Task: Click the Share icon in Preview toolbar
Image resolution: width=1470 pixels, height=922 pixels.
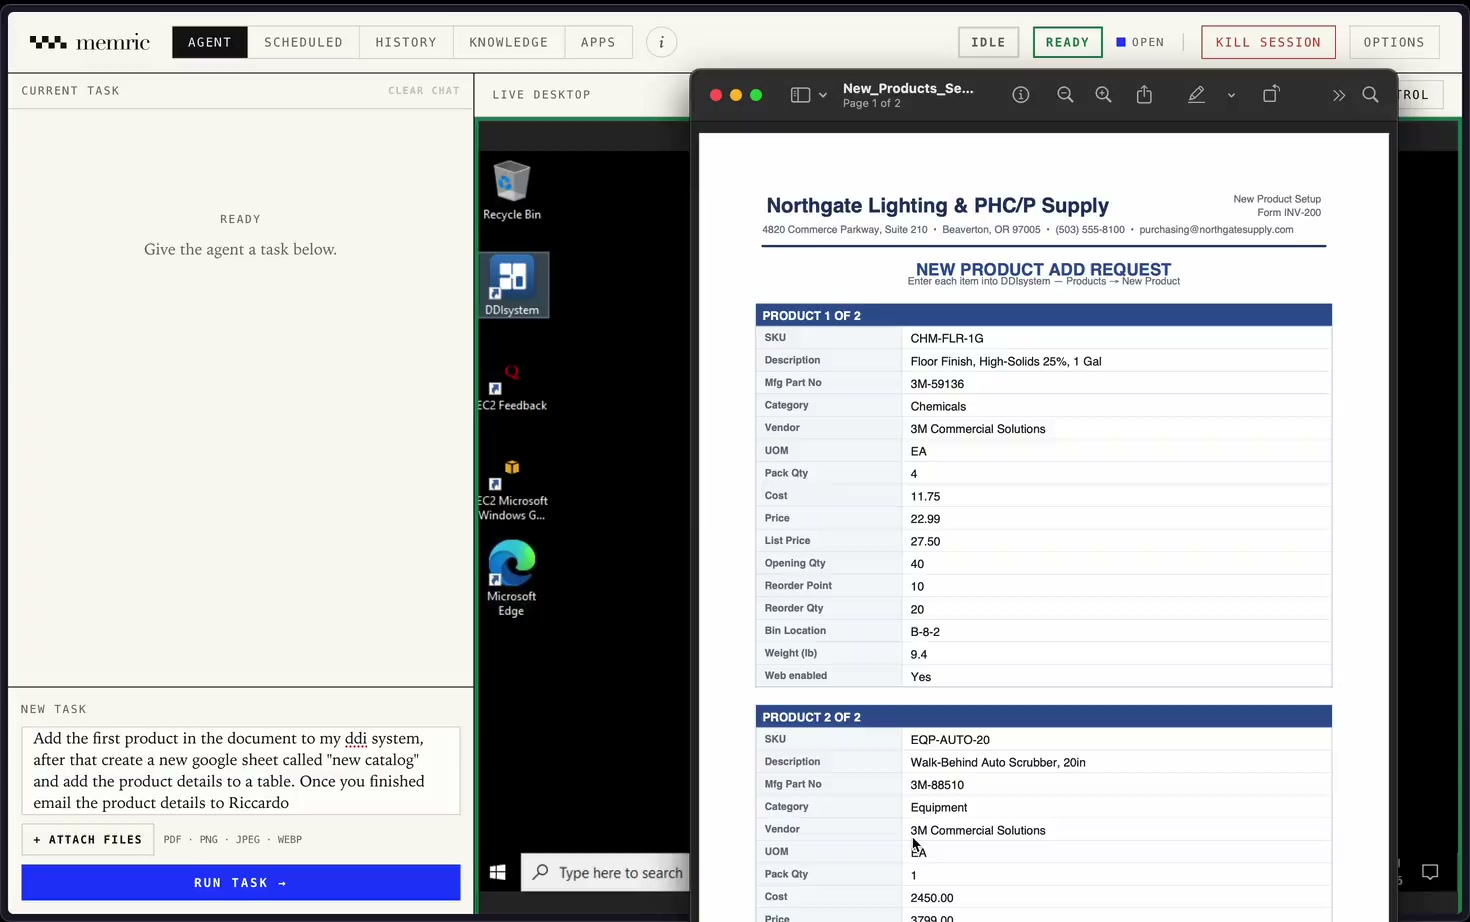Action: (x=1144, y=94)
